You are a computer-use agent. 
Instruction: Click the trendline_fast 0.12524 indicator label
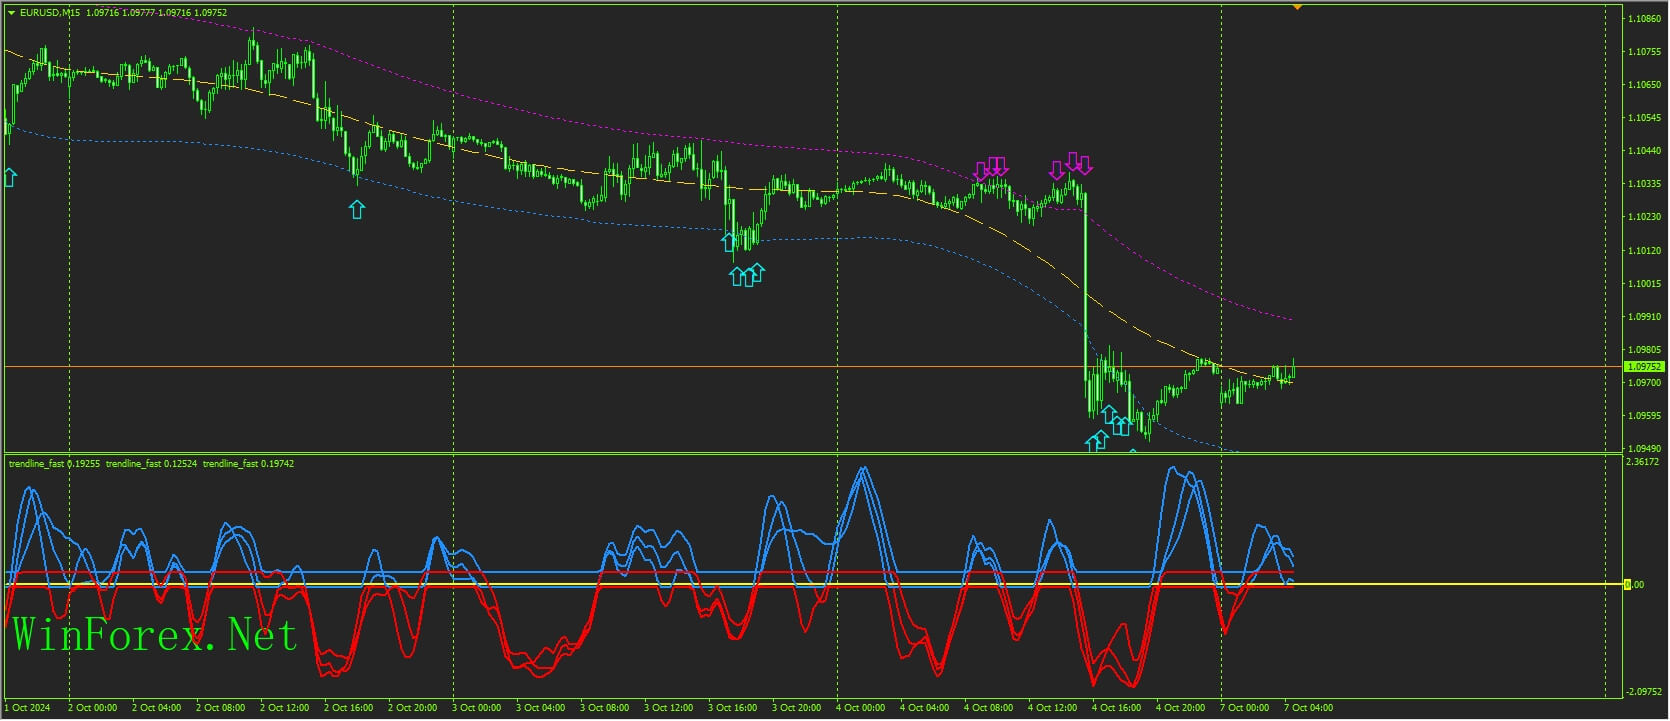151,464
